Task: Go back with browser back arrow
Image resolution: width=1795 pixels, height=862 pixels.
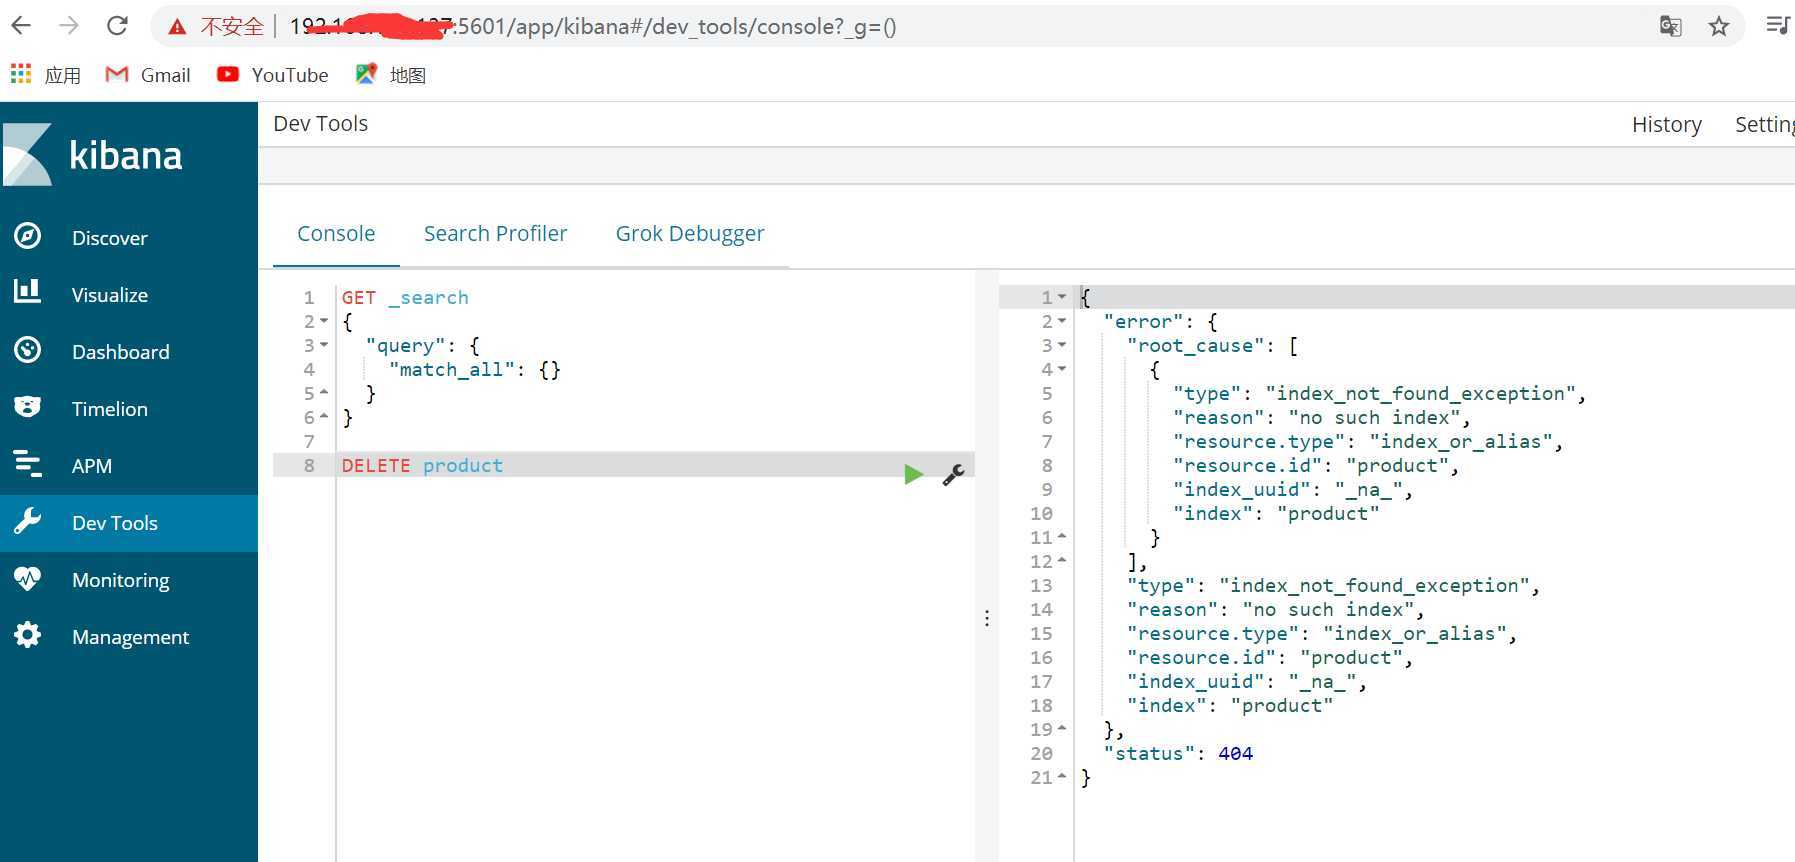Action: point(21,26)
